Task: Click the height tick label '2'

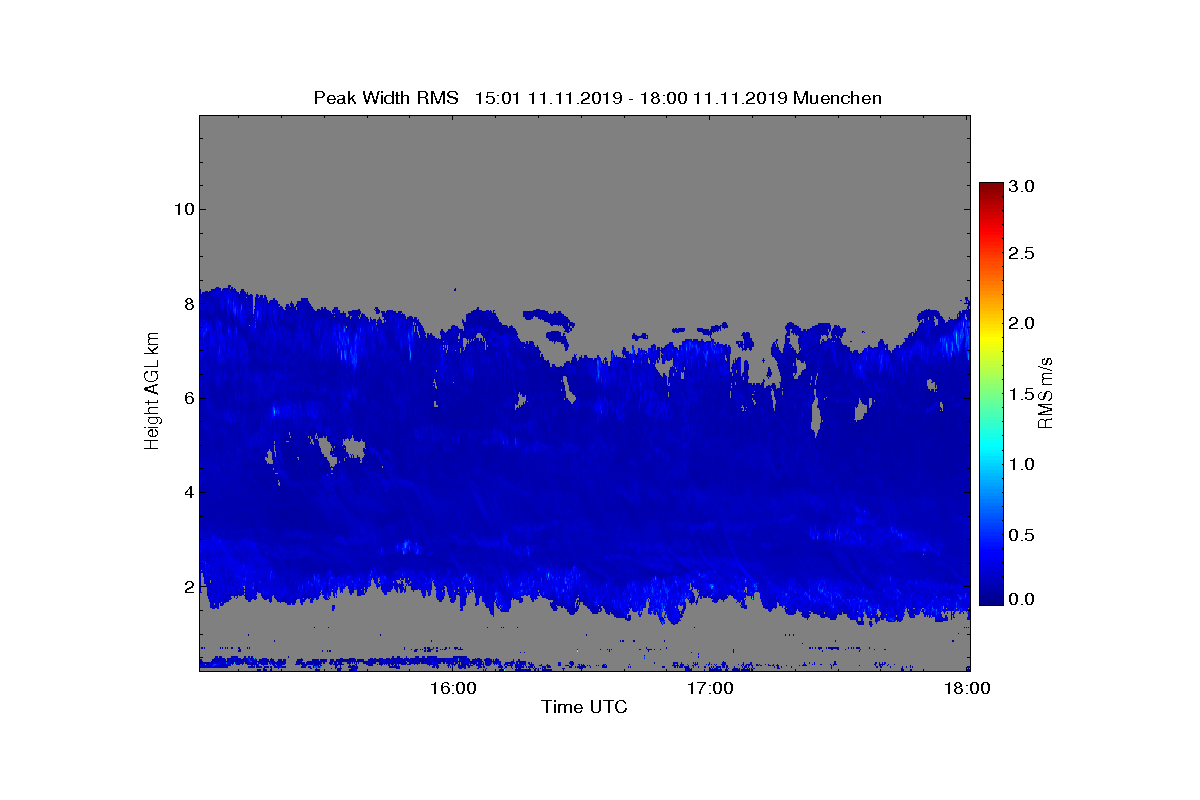Action: (187, 587)
